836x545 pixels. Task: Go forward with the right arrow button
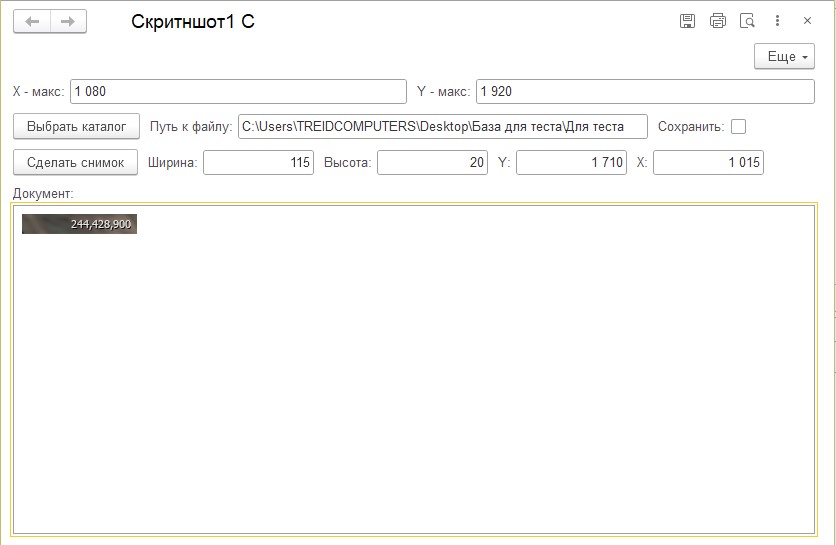(68, 22)
